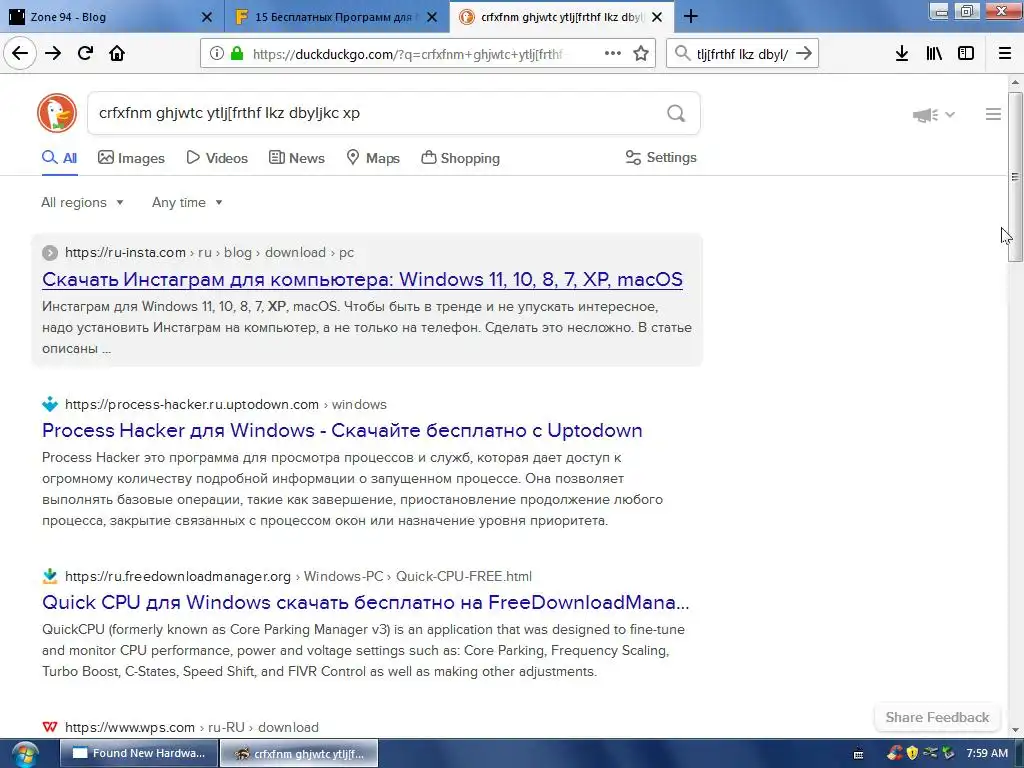Click the keyboard tray icon
The height and width of the screenshot is (768, 1024).
(859, 754)
